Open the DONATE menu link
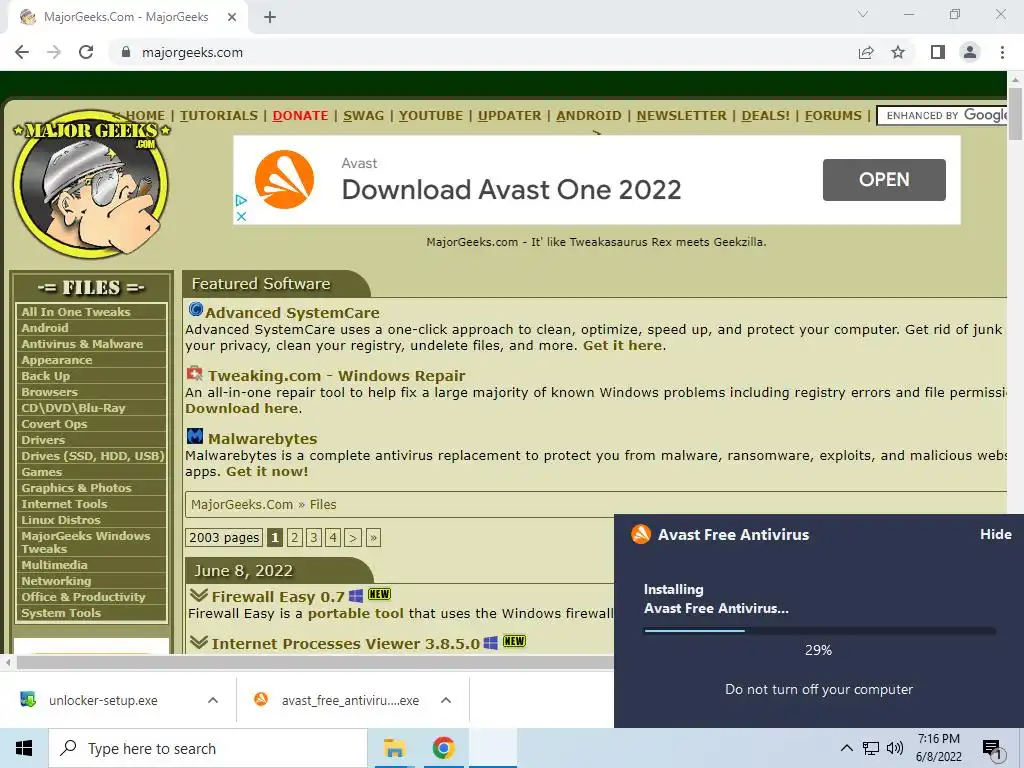Image resolution: width=1024 pixels, height=768 pixels. tap(300, 116)
